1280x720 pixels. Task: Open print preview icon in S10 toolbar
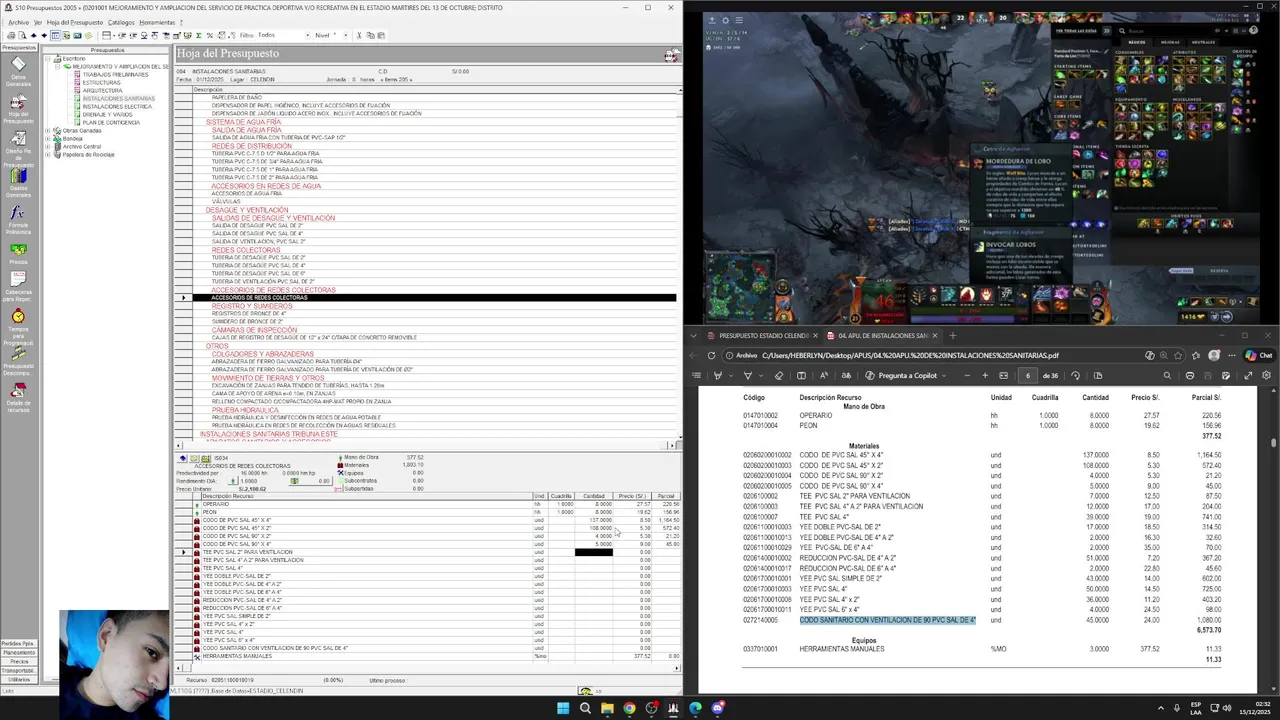click(x=22, y=35)
